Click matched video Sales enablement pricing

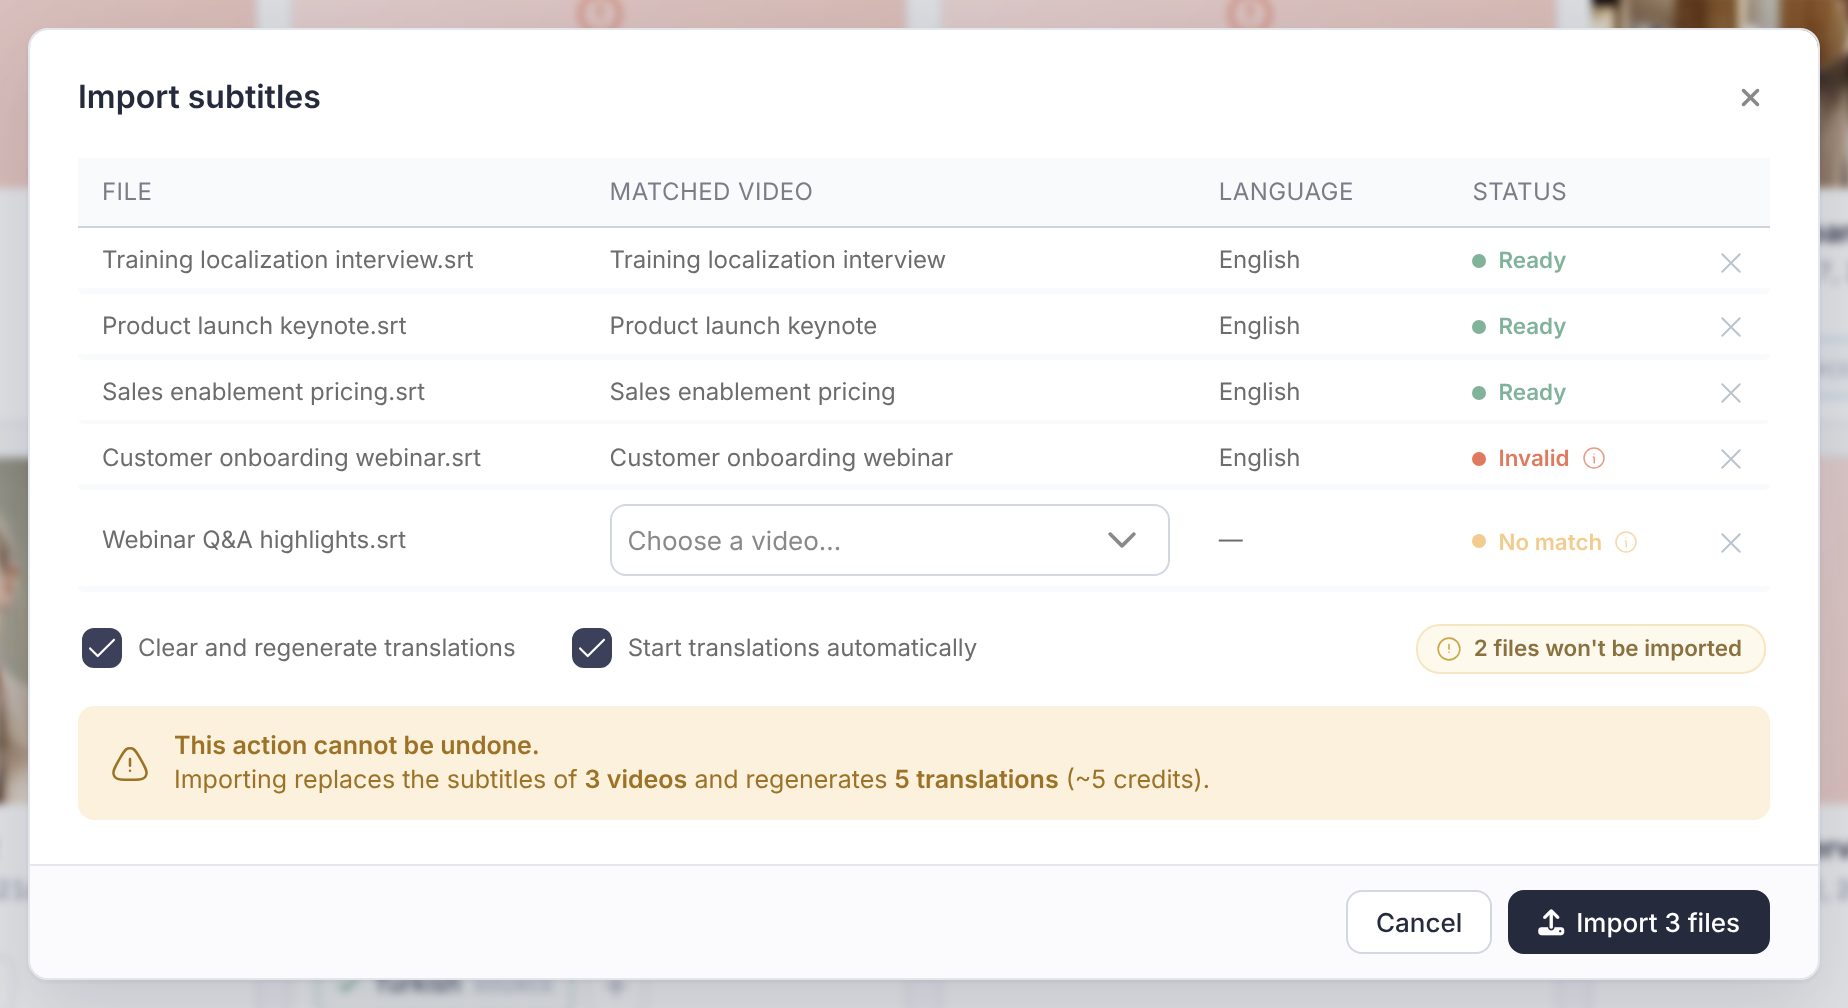(752, 392)
